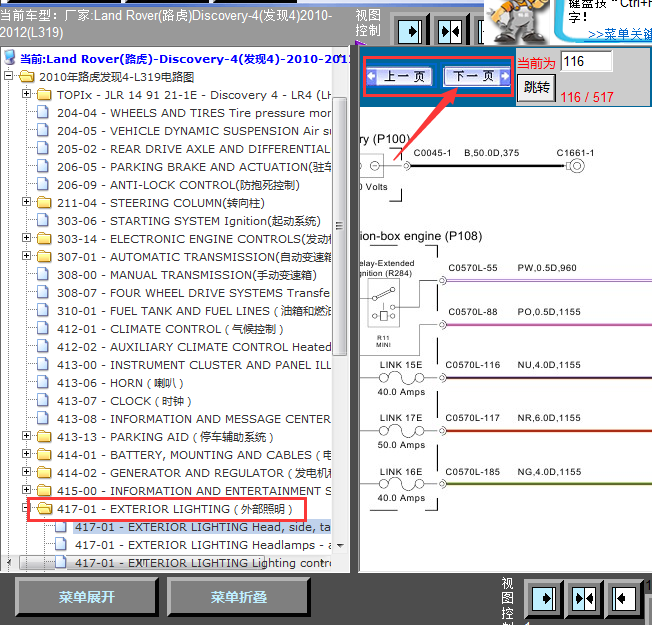This screenshot has width=652, height=625.
Task: Select 413-08 INFORMATION AND MESSAGE CENTER
Action: pyautogui.click(x=194, y=419)
